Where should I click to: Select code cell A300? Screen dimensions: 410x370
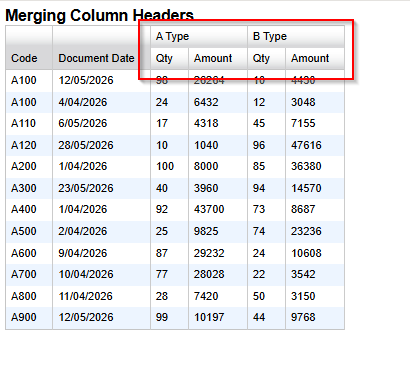(x=29, y=188)
